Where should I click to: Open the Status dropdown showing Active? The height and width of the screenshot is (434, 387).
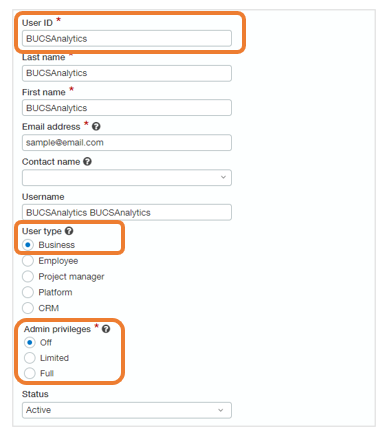click(x=127, y=410)
